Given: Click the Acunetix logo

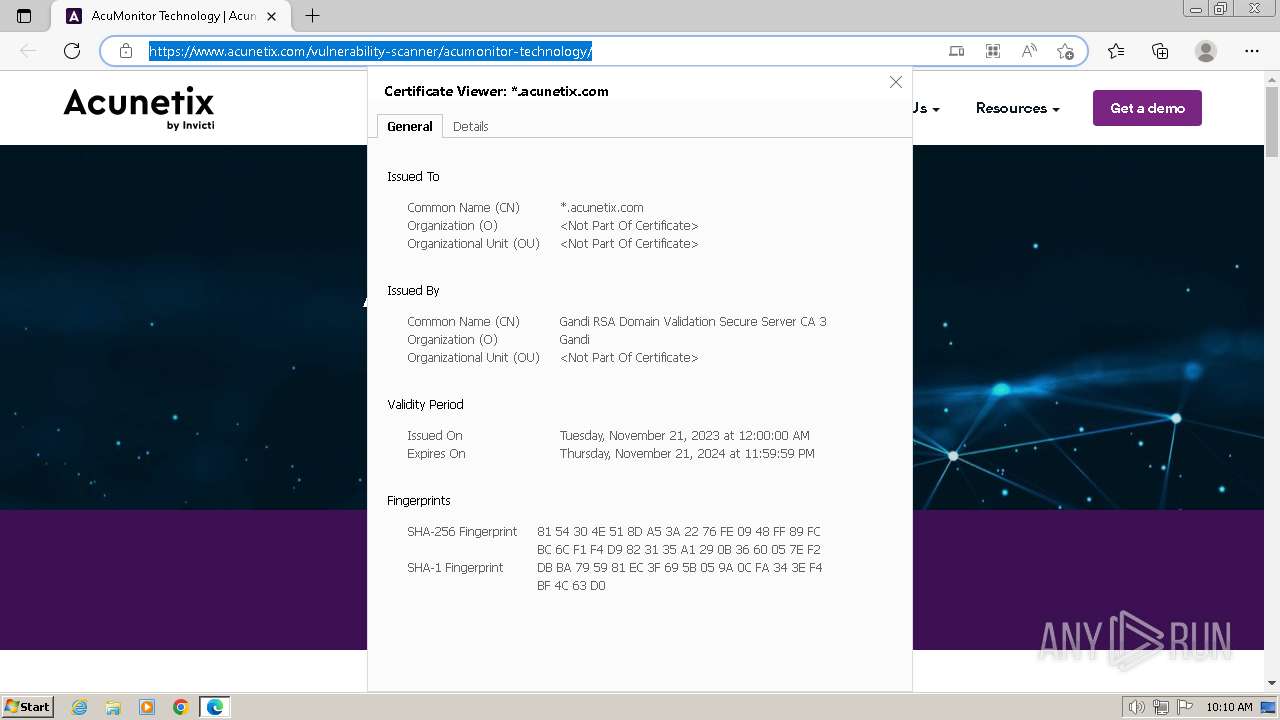Looking at the screenshot, I should [x=139, y=108].
